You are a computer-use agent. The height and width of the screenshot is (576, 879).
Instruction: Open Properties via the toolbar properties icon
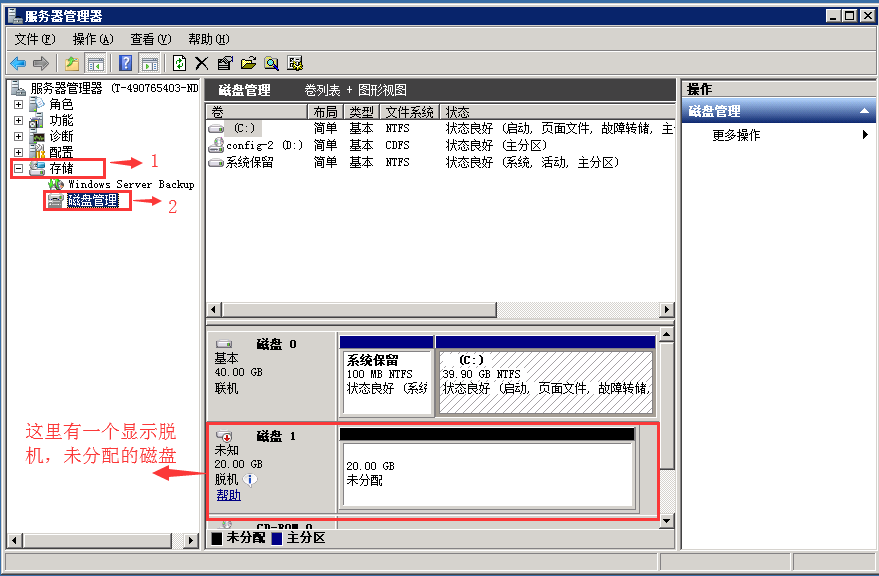[x=224, y=63]
